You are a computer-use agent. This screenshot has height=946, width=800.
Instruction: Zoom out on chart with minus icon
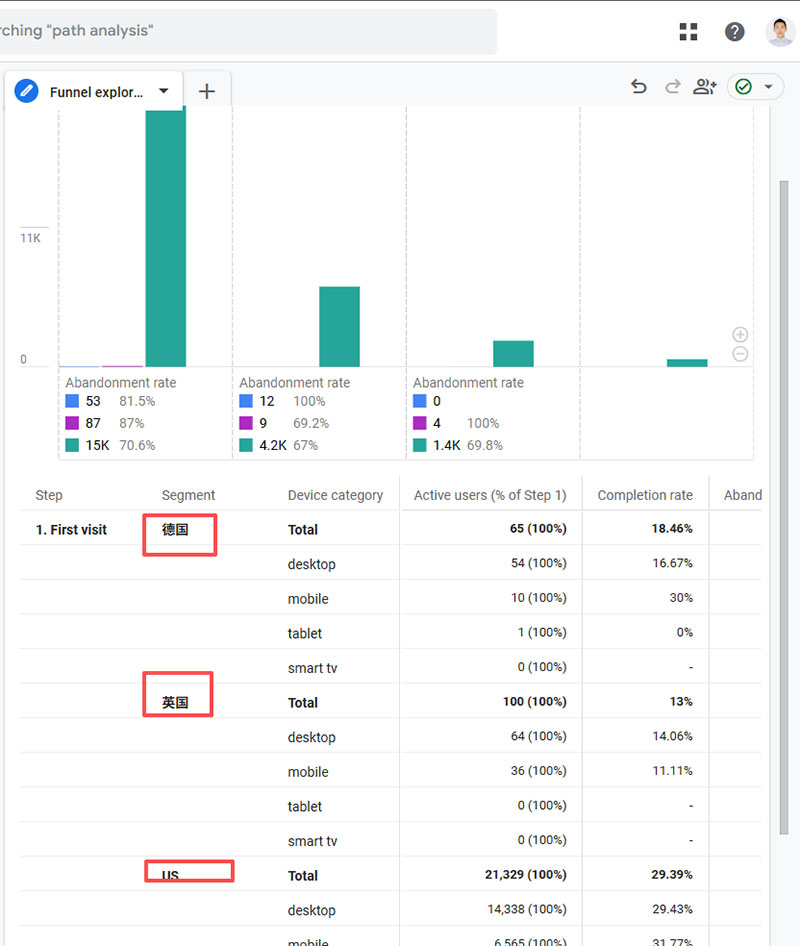point(740,354)
